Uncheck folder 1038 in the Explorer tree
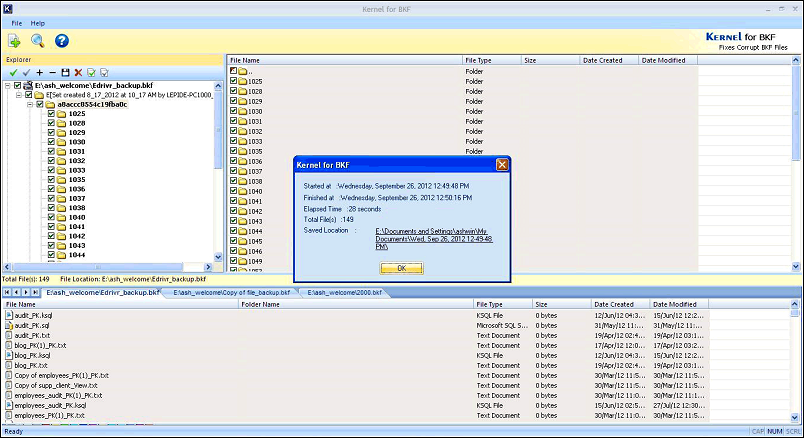 [51, 208]
